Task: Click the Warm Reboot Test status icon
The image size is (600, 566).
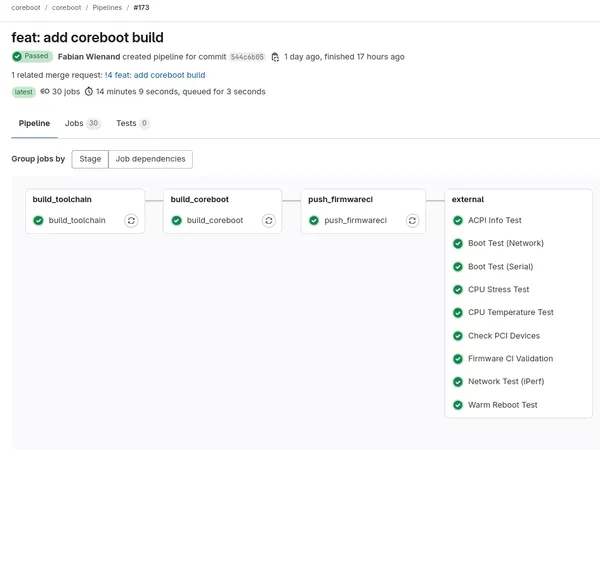Action: 458,405
